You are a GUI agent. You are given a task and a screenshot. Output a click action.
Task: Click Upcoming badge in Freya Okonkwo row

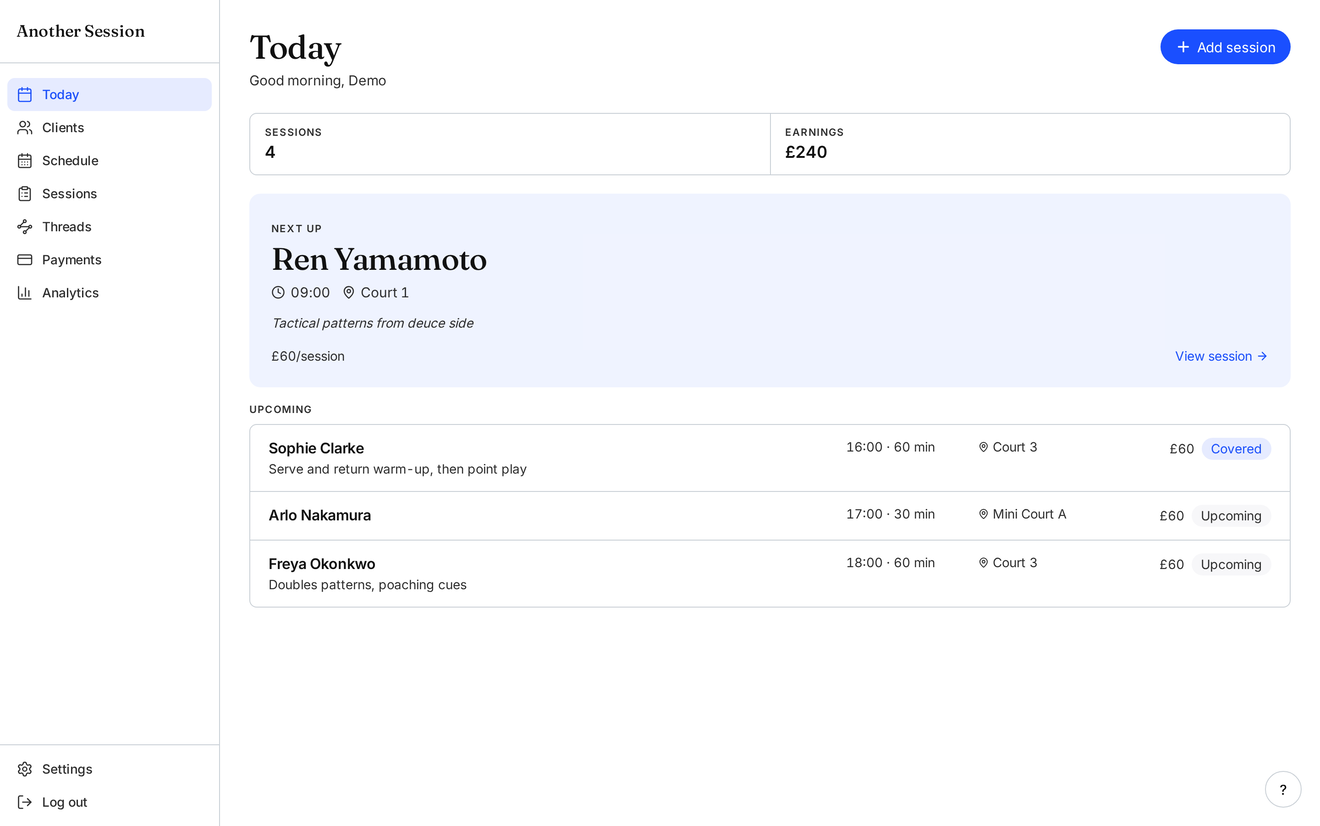1231,564
